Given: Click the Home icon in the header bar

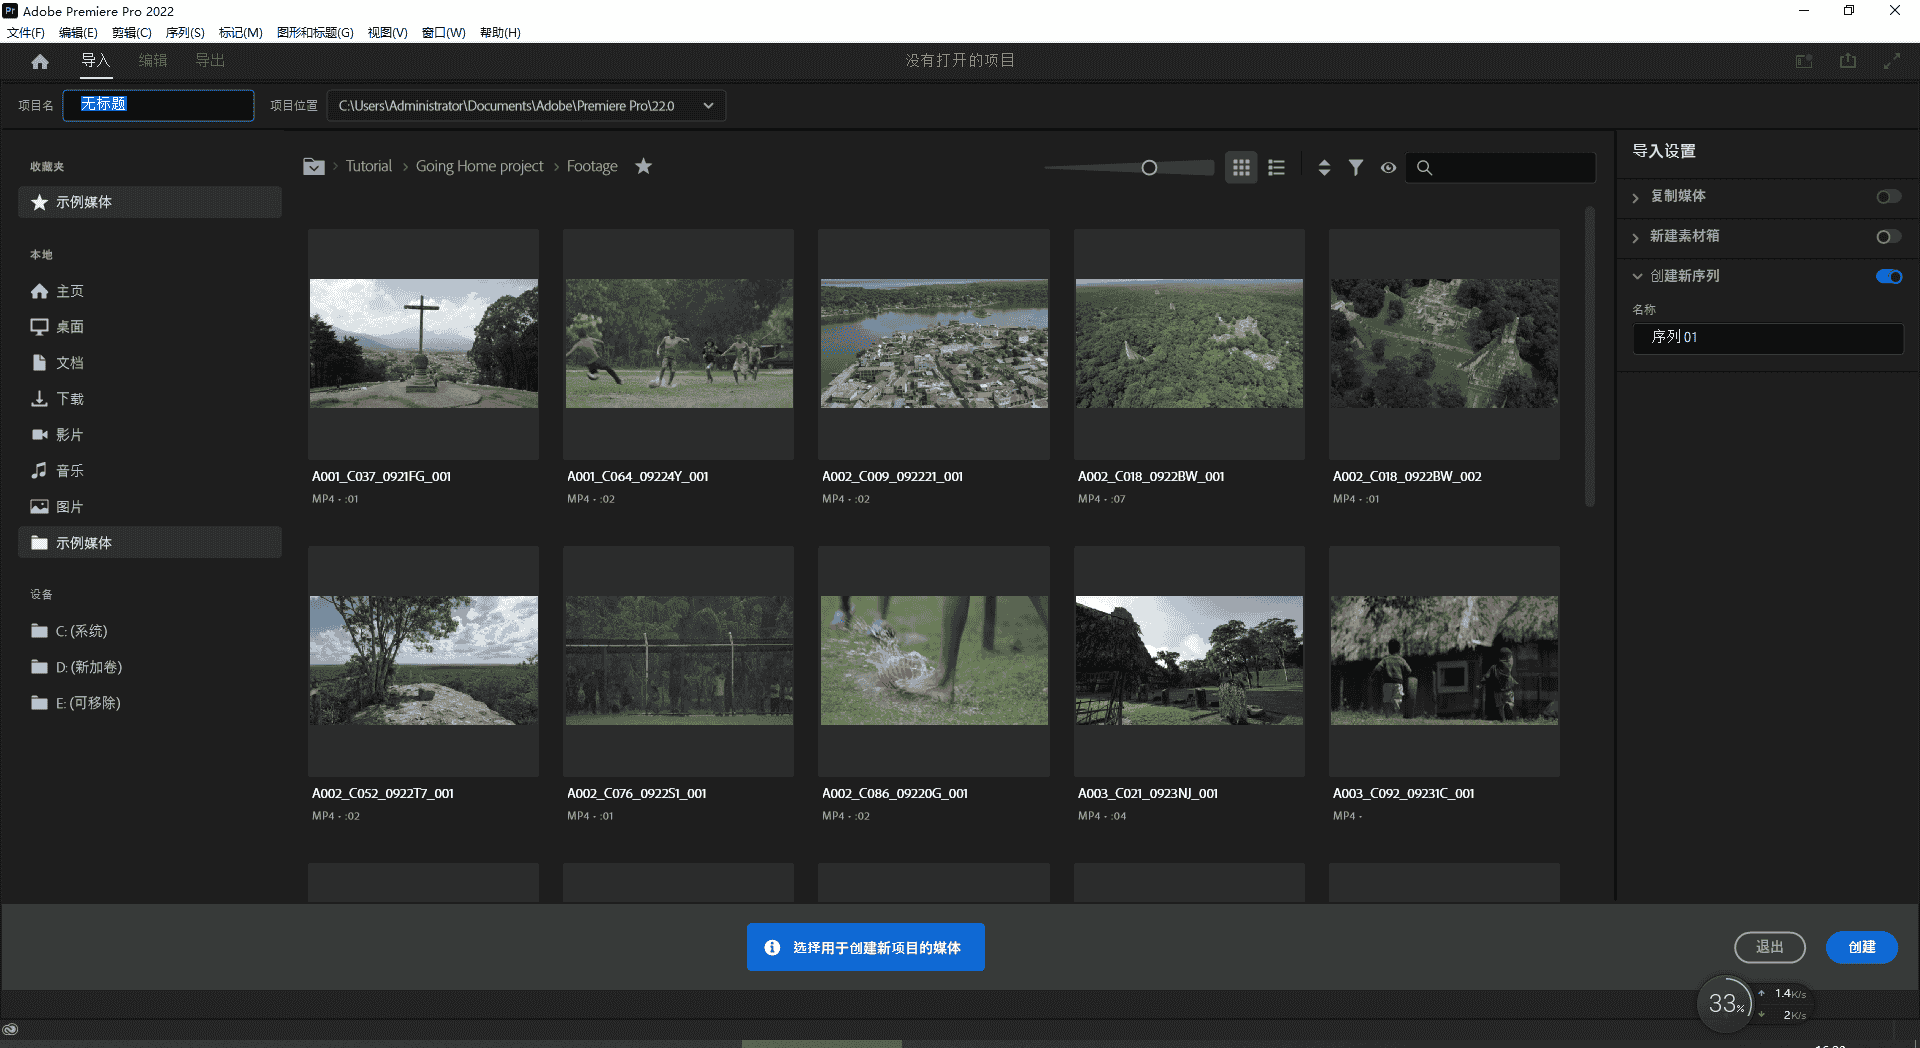Looking at the screenshot, I should click(x=40, y=62).
